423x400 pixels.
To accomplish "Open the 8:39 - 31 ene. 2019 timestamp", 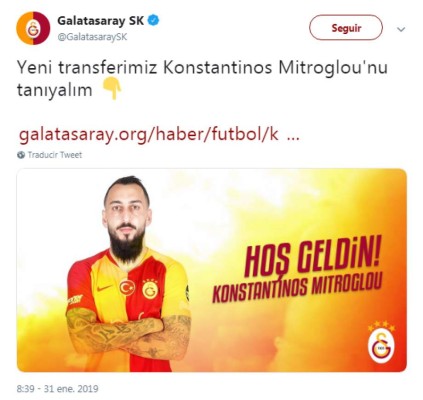I will [x=57, y=389].
